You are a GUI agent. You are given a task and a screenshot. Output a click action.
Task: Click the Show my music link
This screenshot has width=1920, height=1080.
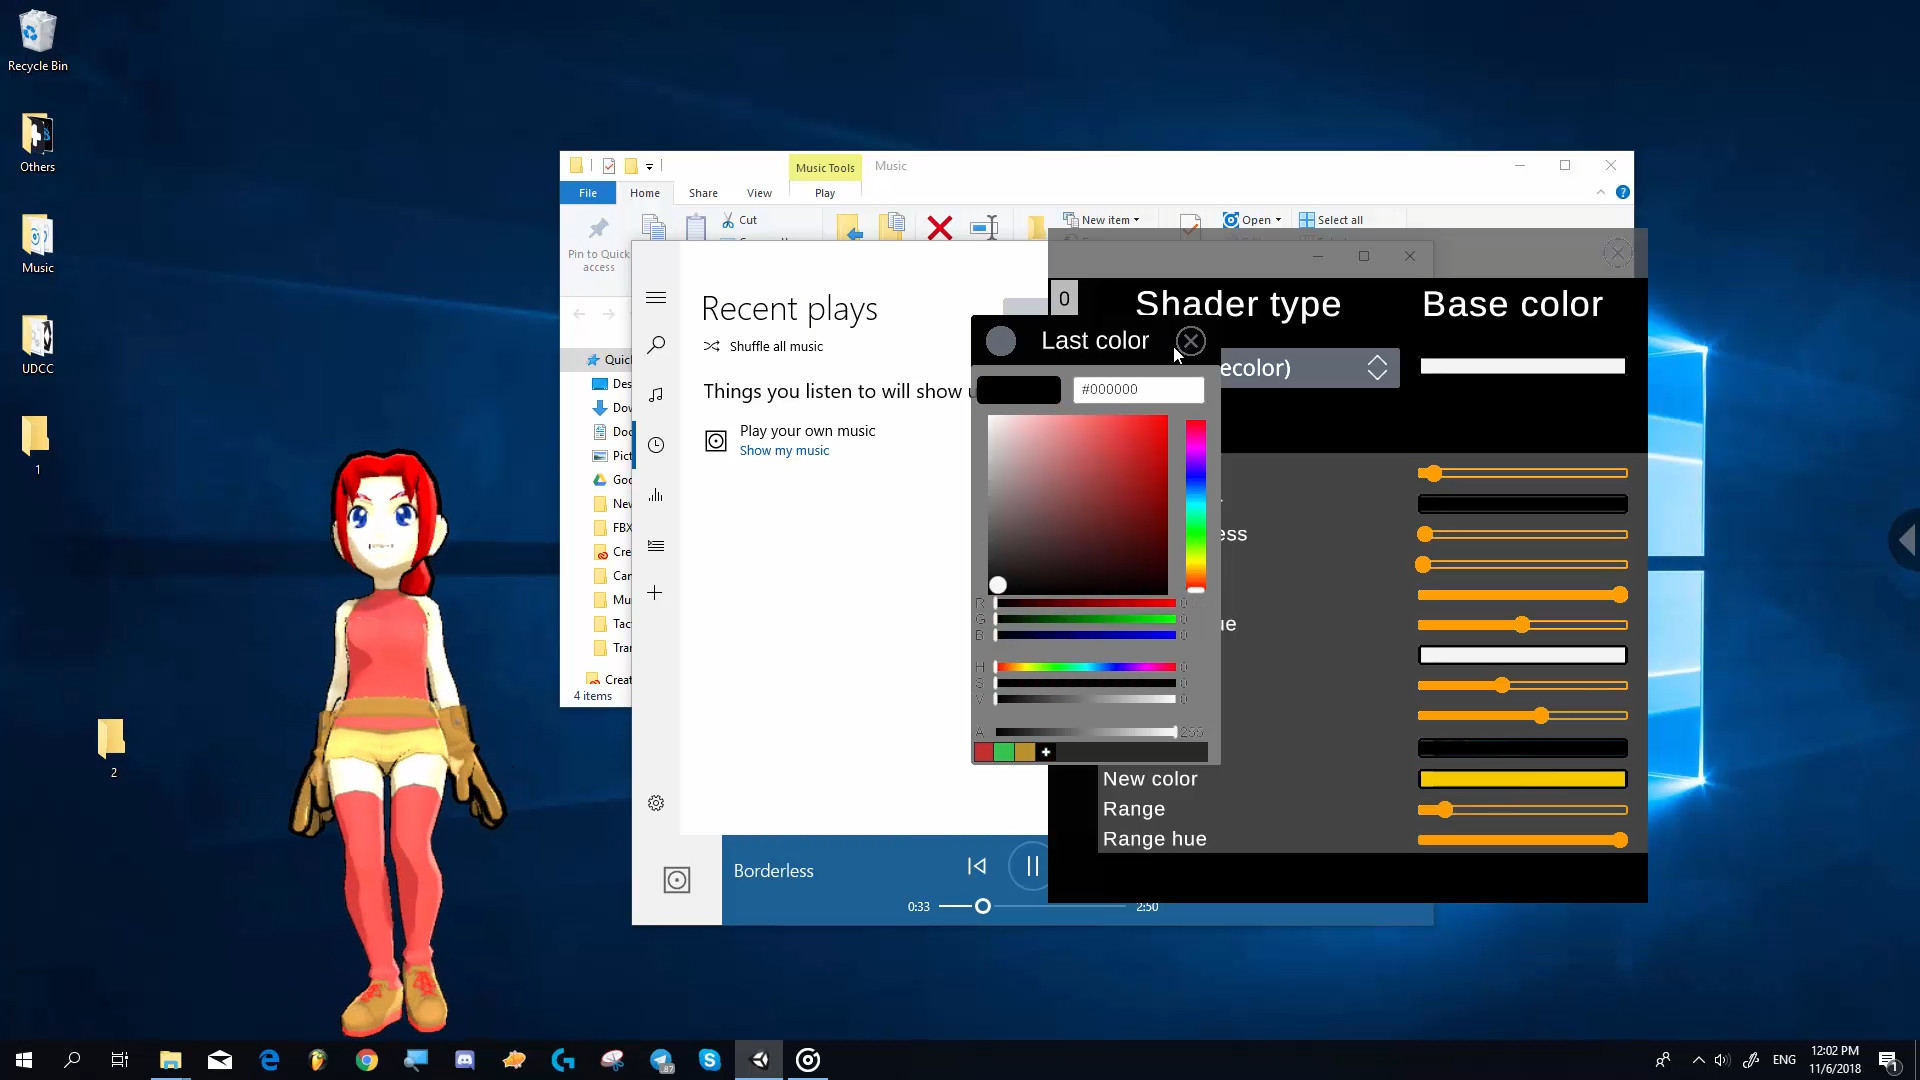click(785, 451)
